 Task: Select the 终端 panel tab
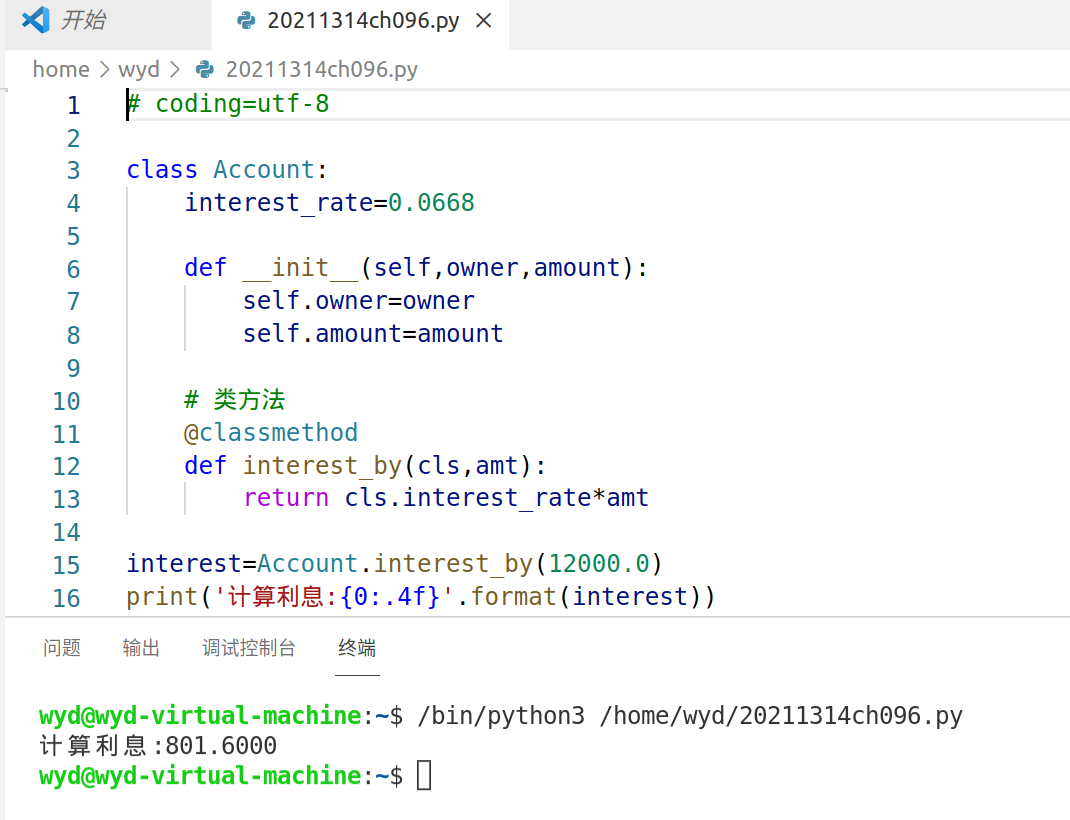[357, 647]
